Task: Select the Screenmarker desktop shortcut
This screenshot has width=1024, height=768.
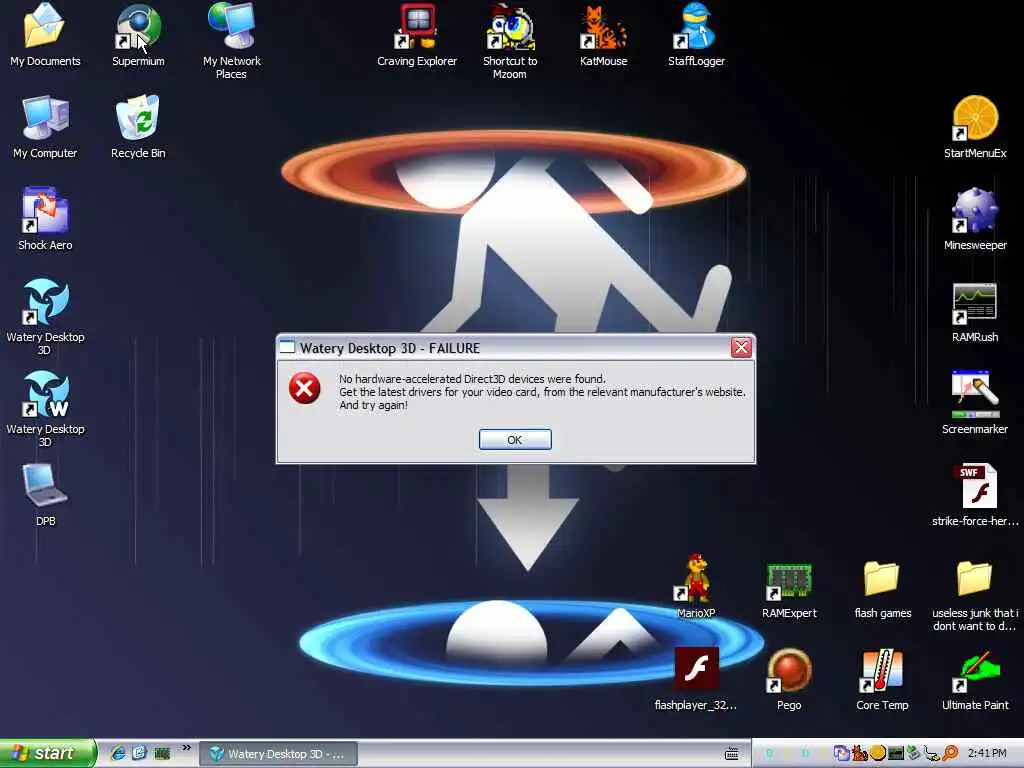Action: (x=975, y=404)
